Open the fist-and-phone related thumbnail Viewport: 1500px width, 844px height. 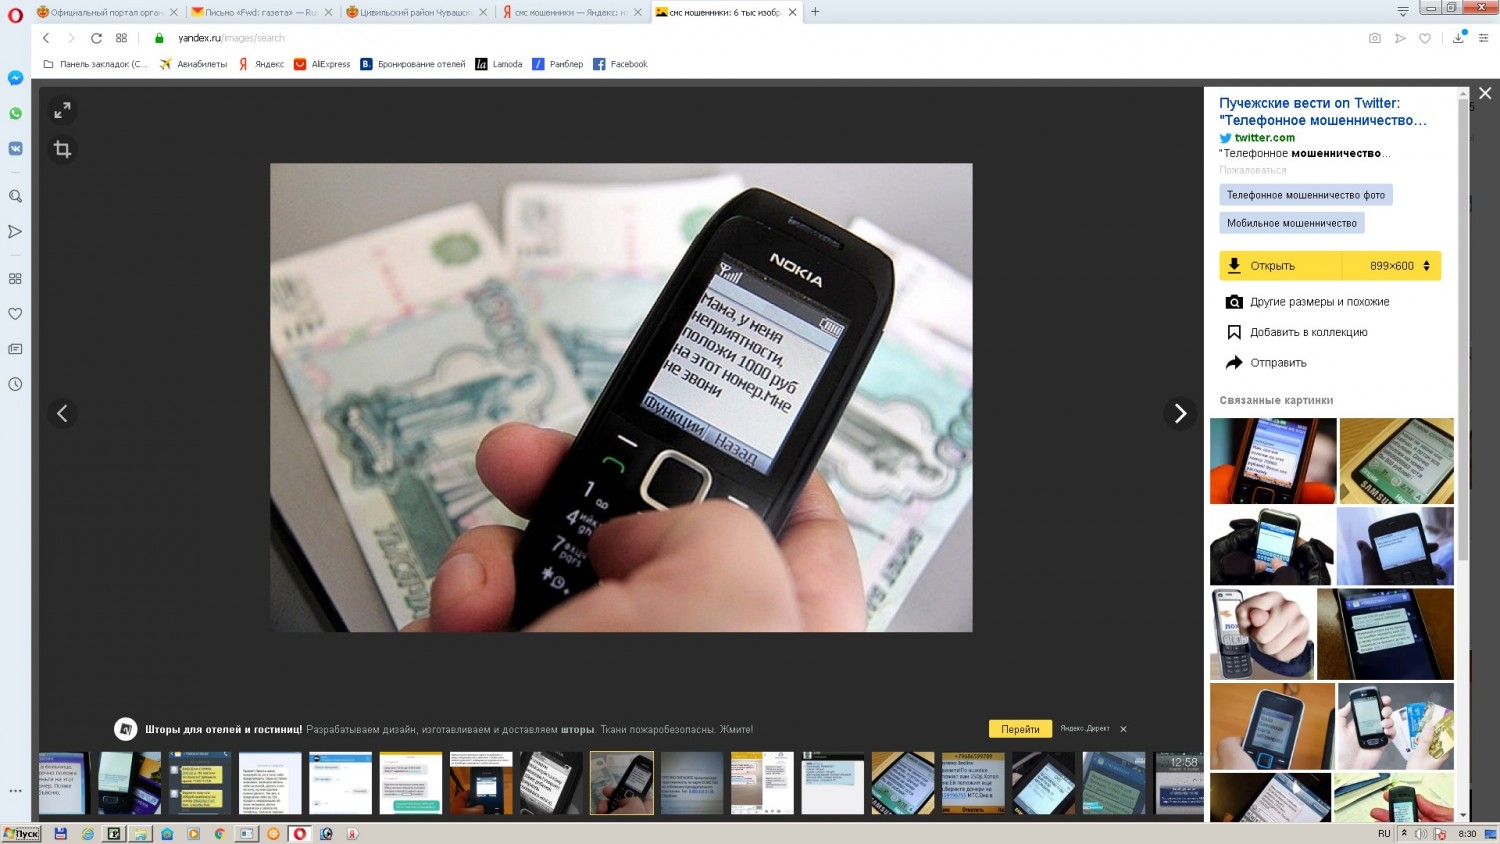[x=1262, y=634]
